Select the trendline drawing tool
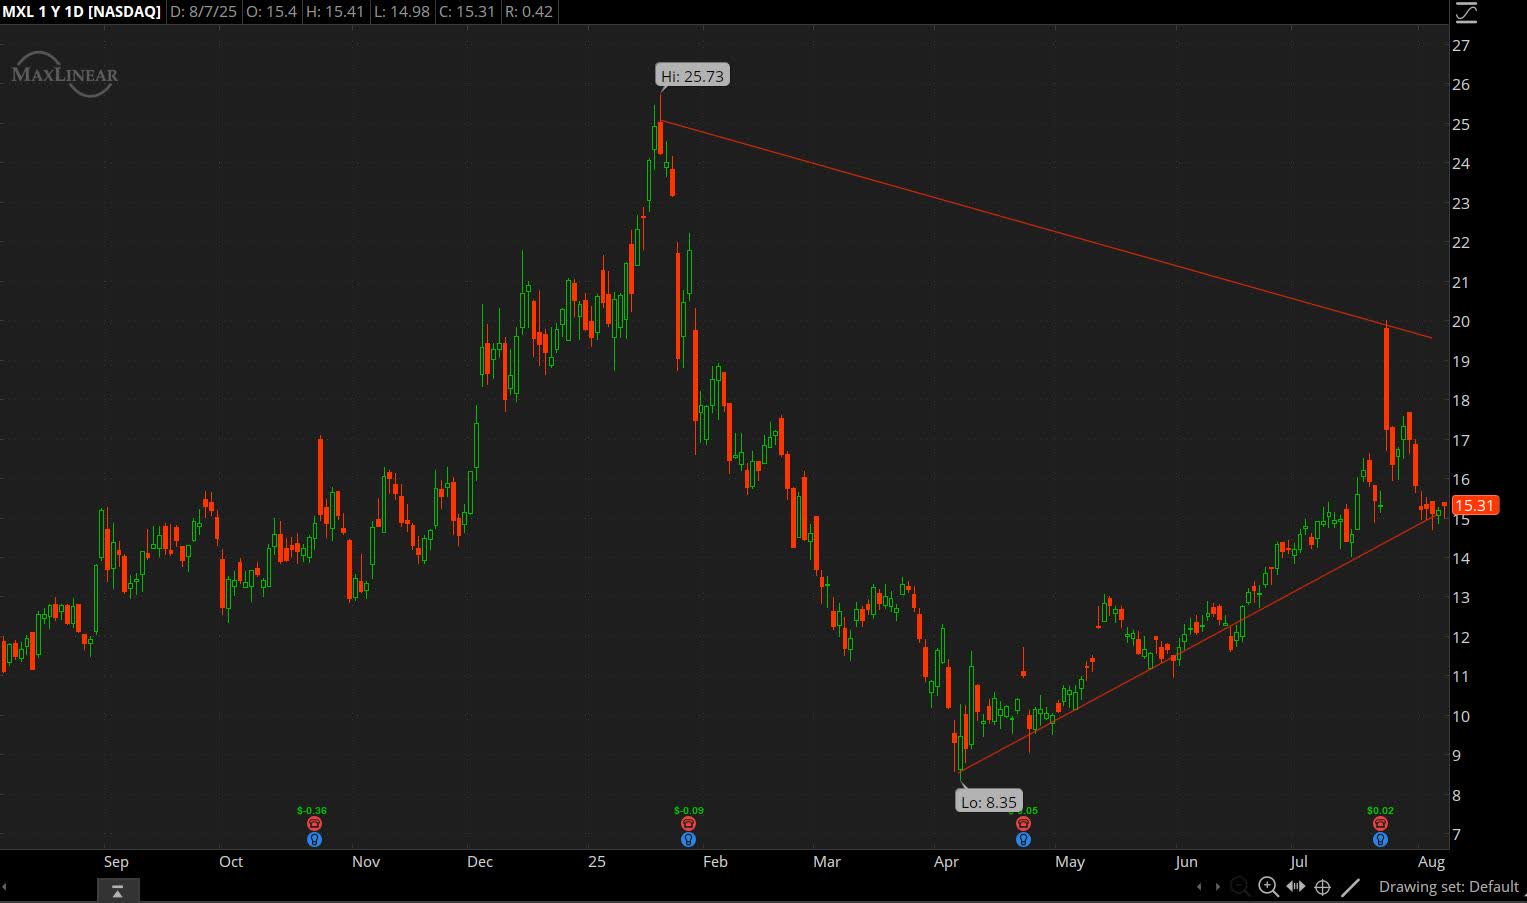The image size is (1527, 903). (x=1352, y=885)
